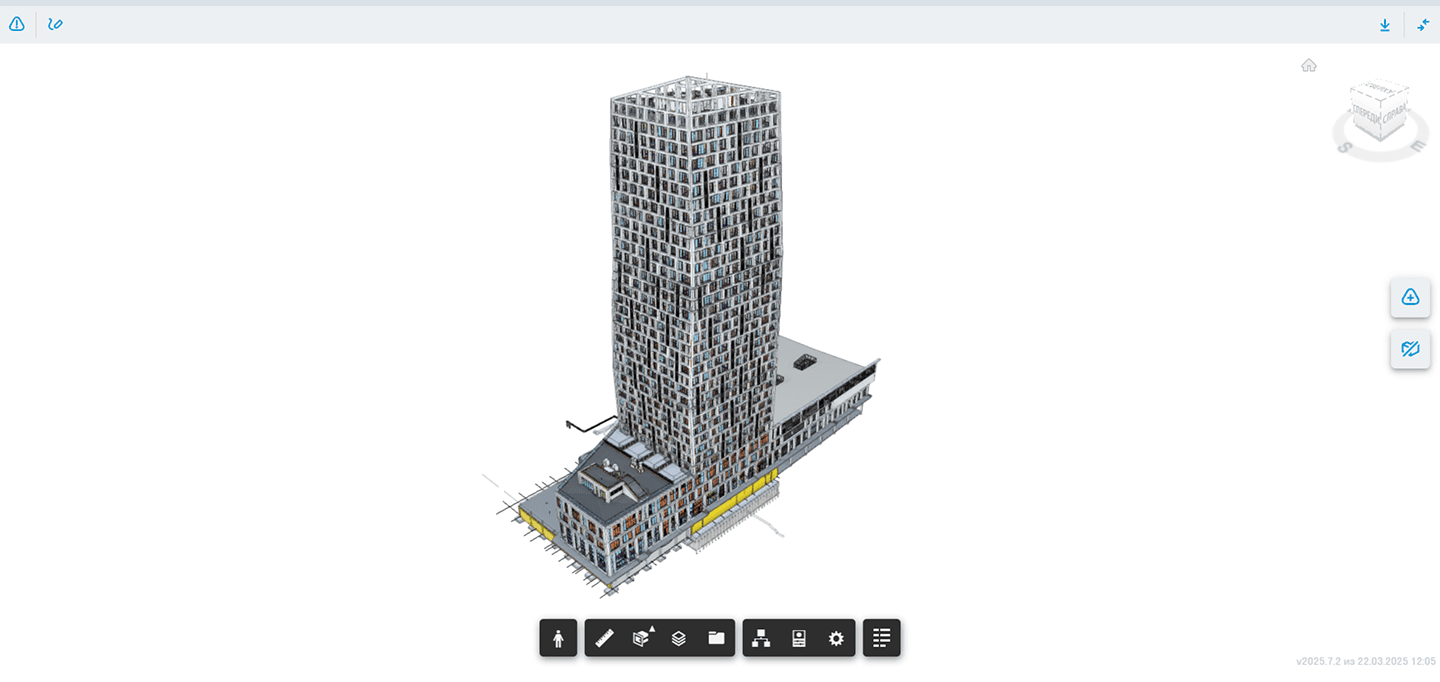Image resolution: width=1440 pixels, height=682 pixels.
Task: Open a model using the folder icon
Action: (714, 637)
